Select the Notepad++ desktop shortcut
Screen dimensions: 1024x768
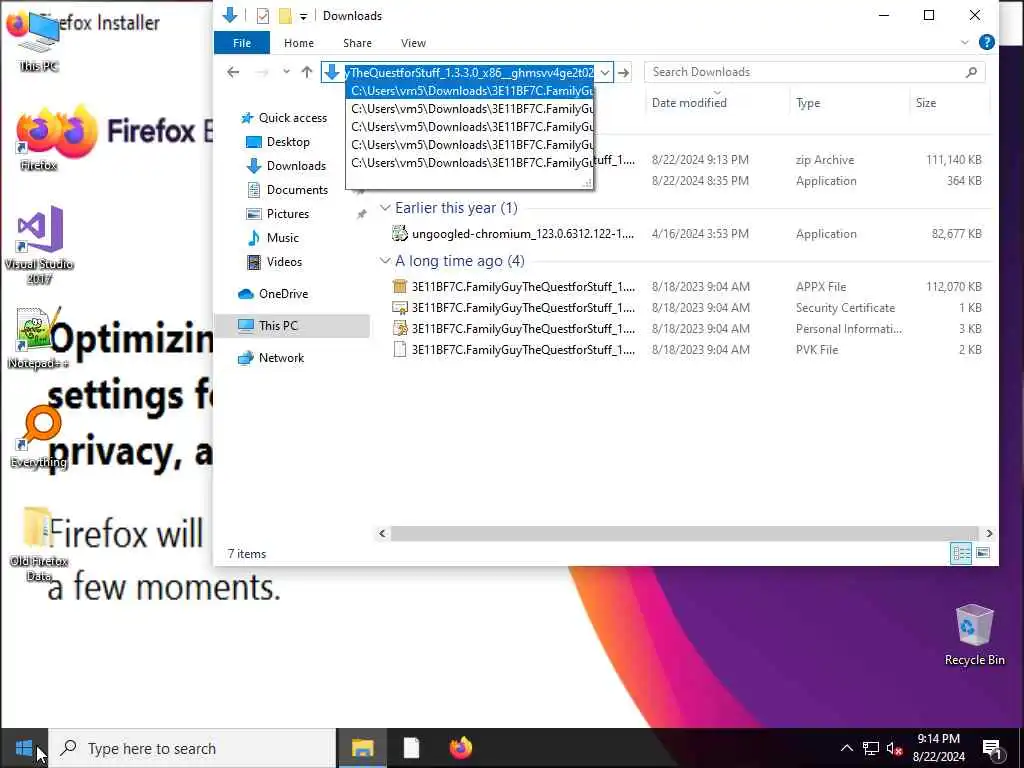[x=38, y=338]
